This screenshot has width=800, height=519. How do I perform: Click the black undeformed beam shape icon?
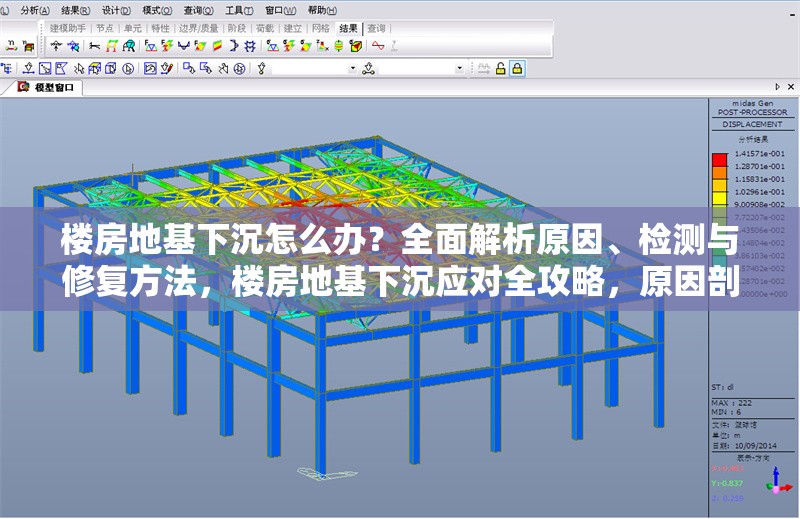click(x=94, y=46)
